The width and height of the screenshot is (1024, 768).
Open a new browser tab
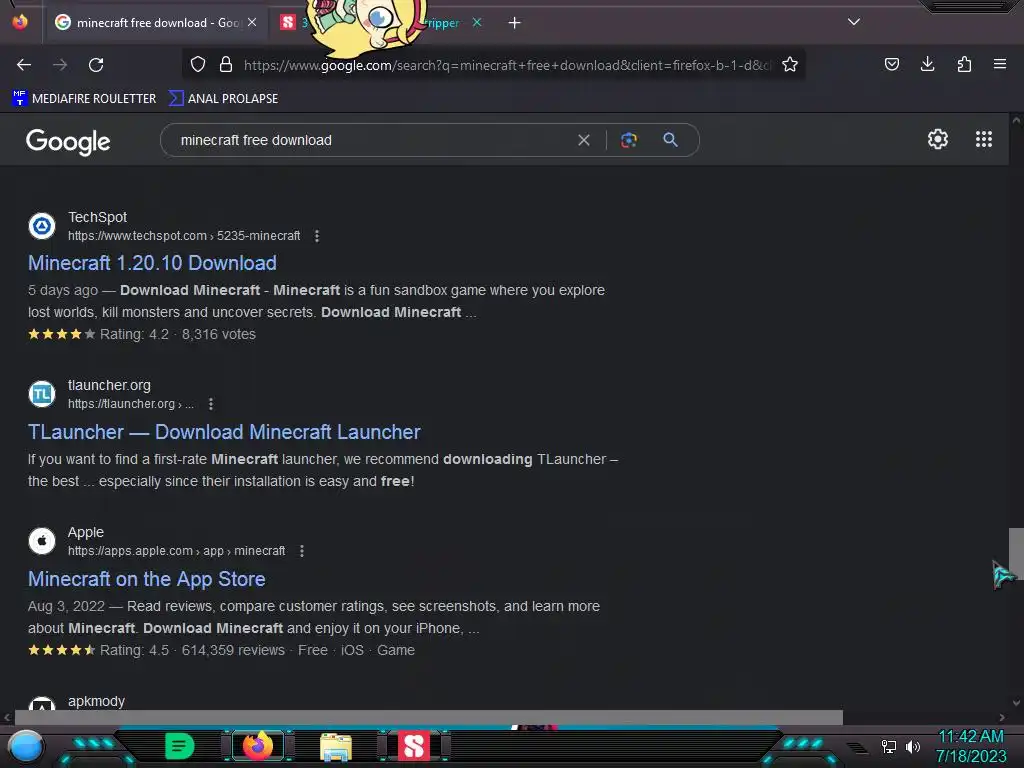tap(515, 23)
